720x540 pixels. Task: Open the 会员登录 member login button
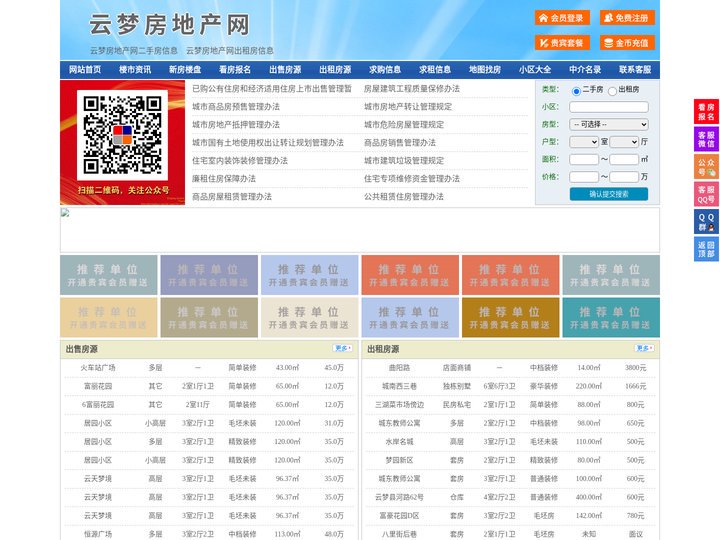562,18
